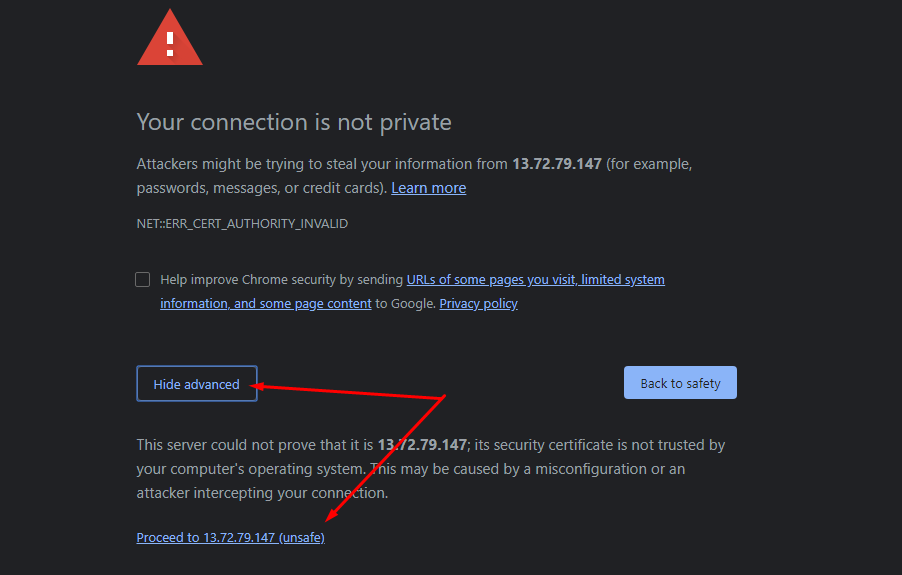Click the bold IP address in the attackers warning

(x=557, y=164)
